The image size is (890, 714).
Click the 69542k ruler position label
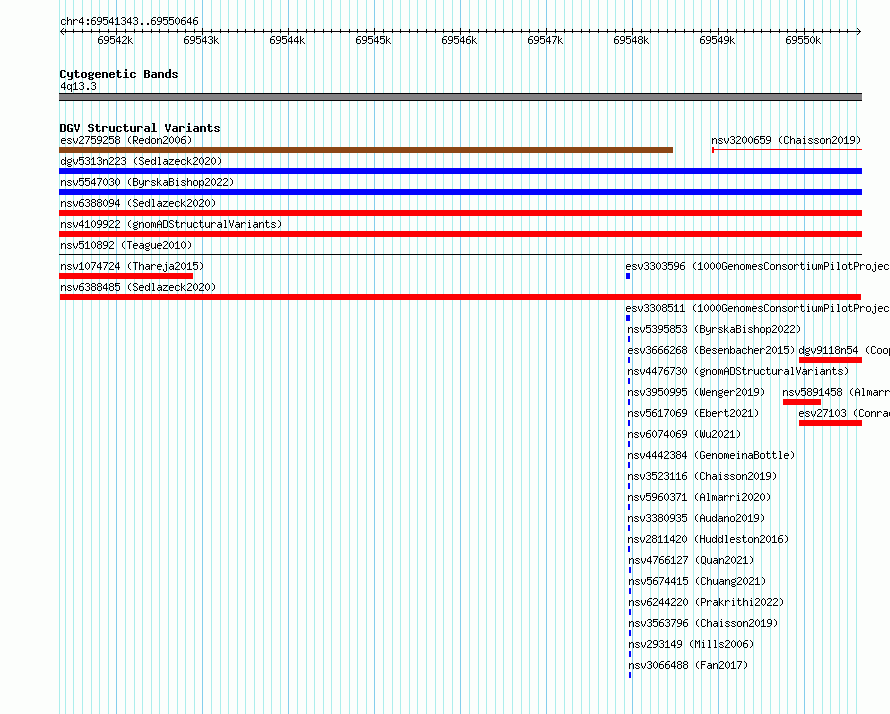[x=115, y=40]
